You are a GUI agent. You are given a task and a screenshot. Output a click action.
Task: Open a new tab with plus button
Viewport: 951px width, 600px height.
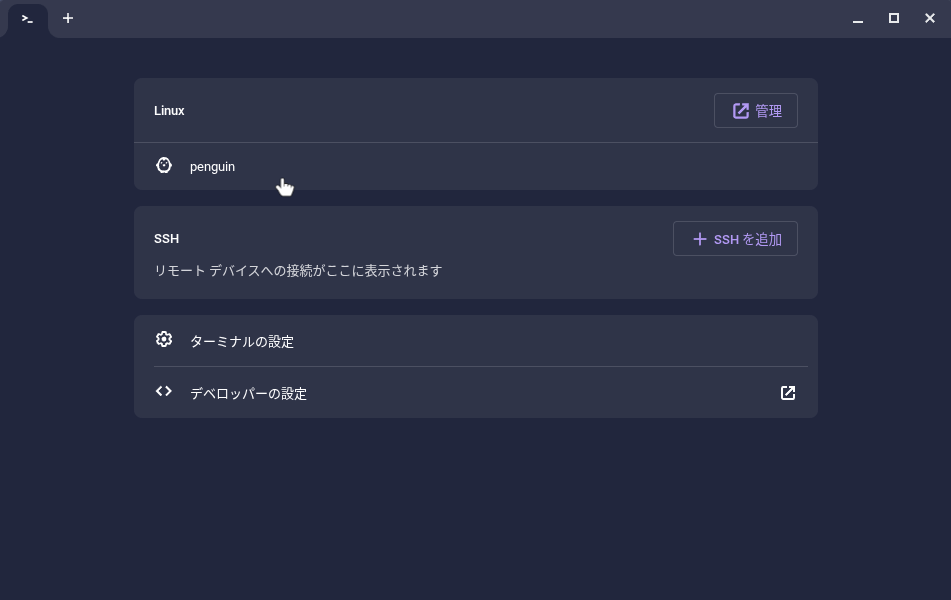pos(68,18)
